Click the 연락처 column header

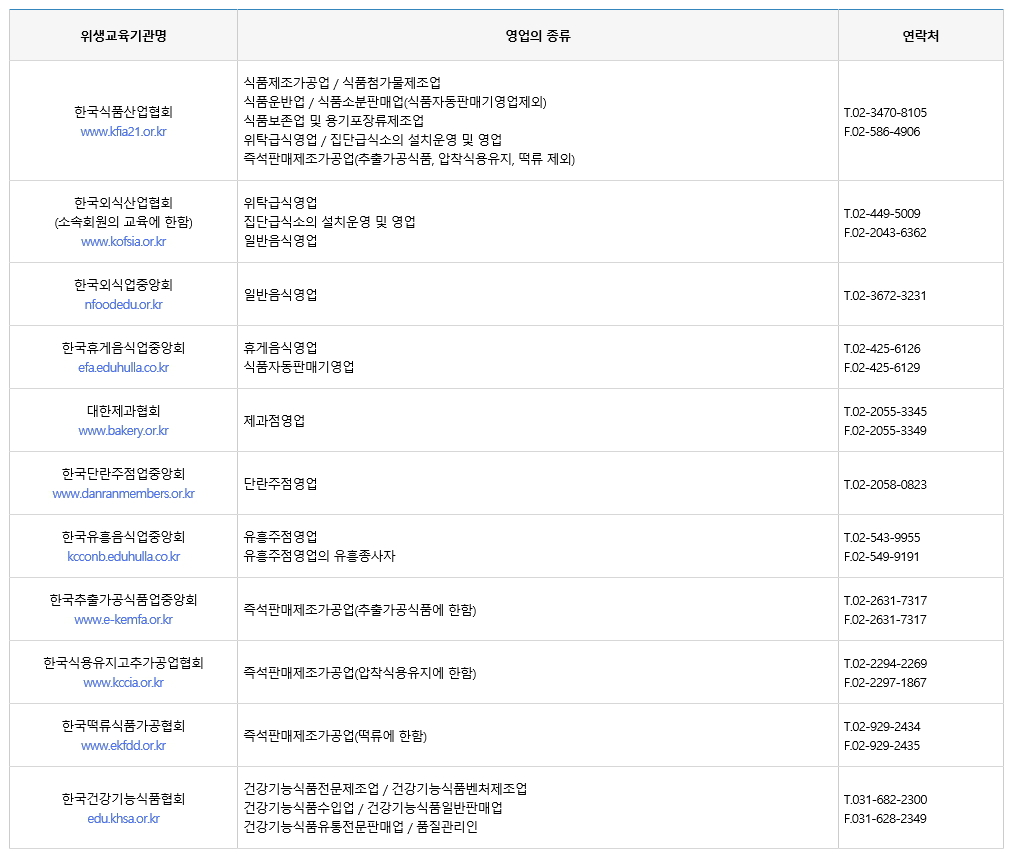pos(921,36)
